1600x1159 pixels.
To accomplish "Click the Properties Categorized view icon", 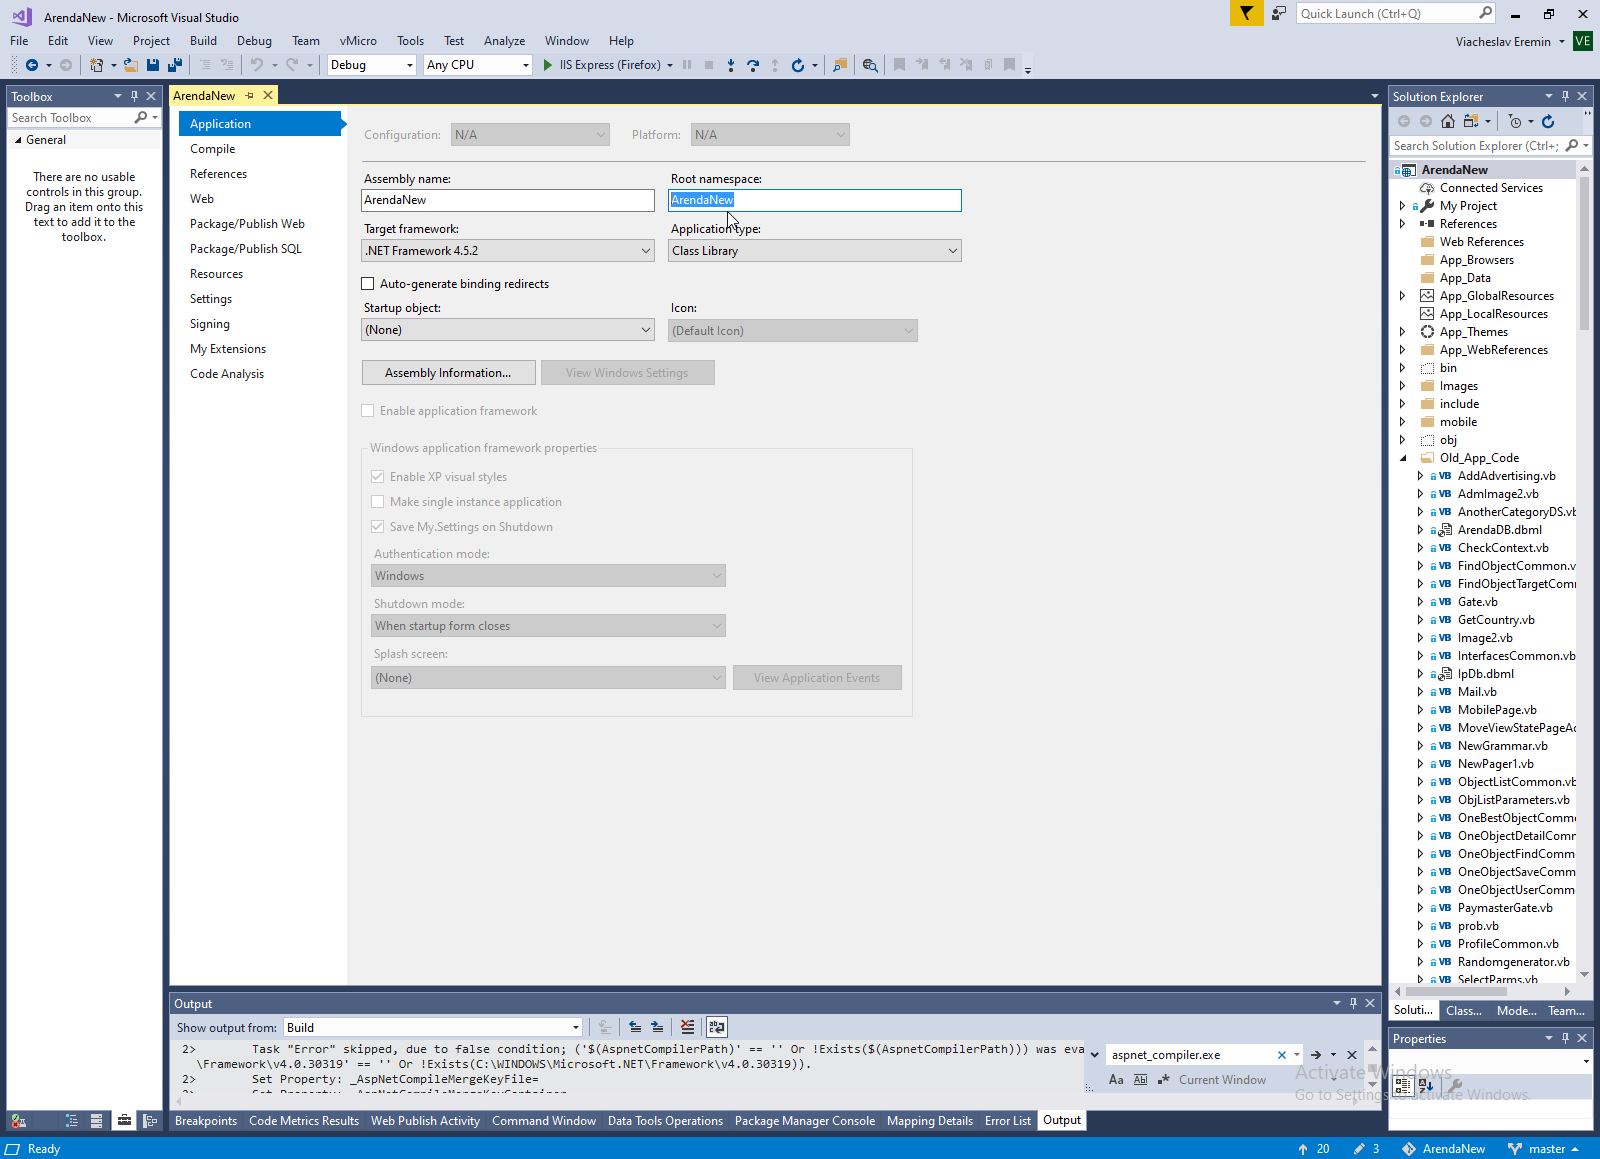I will pyautogui.click(x=1403, y=1085).
